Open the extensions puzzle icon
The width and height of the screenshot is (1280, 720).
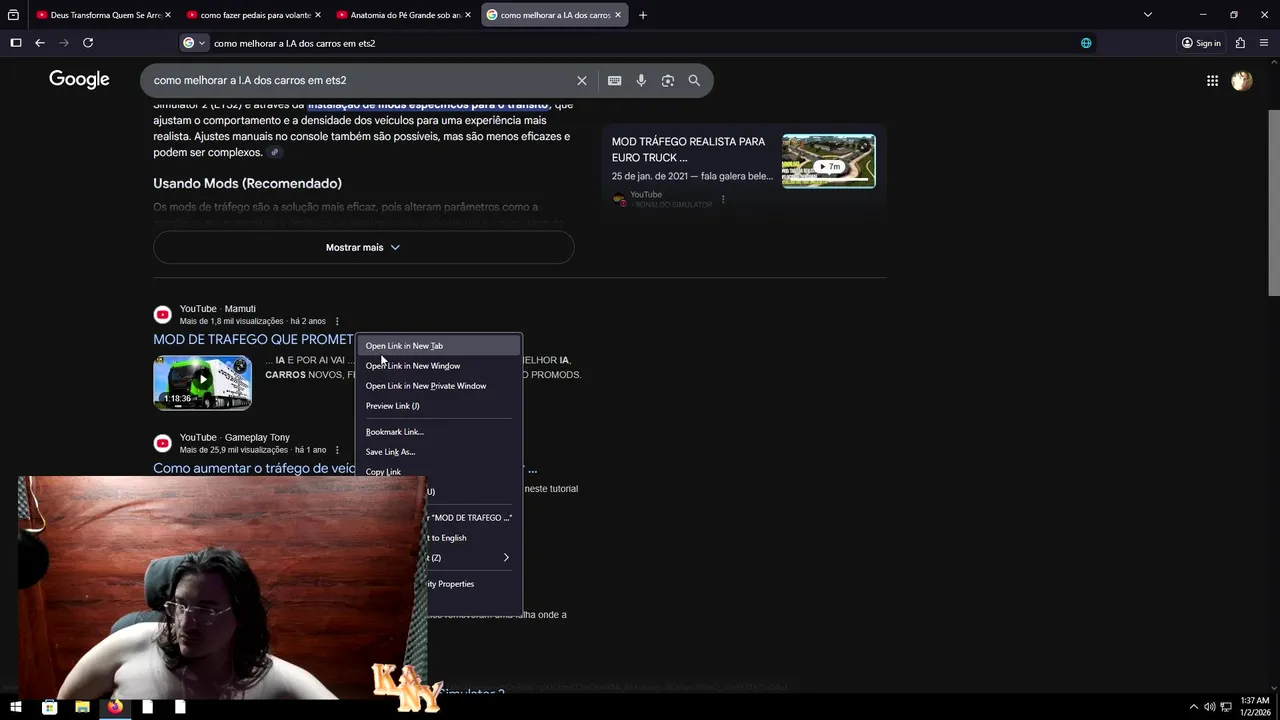[x=1240, y=43]
